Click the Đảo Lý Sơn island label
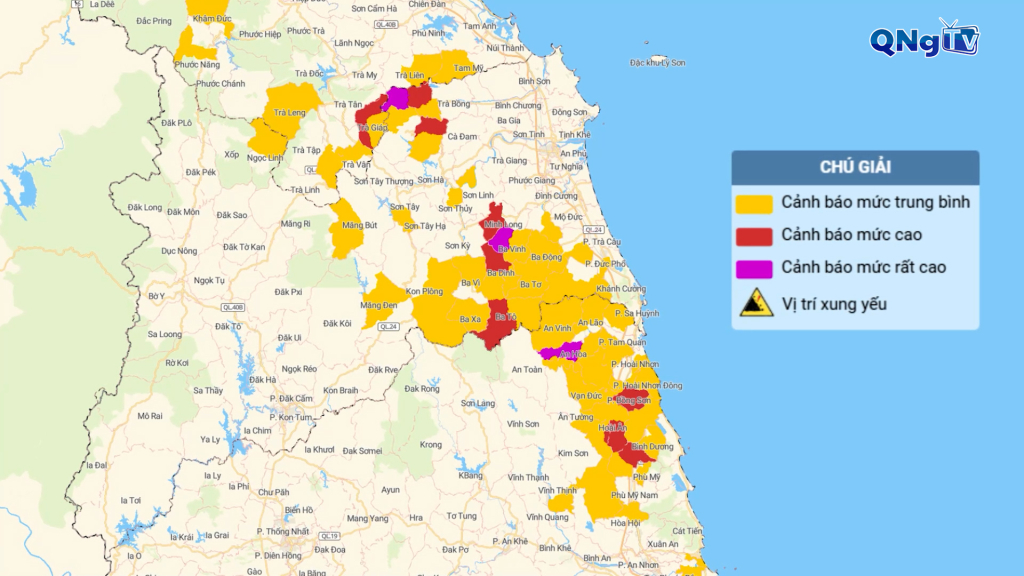 pos(658,63)
